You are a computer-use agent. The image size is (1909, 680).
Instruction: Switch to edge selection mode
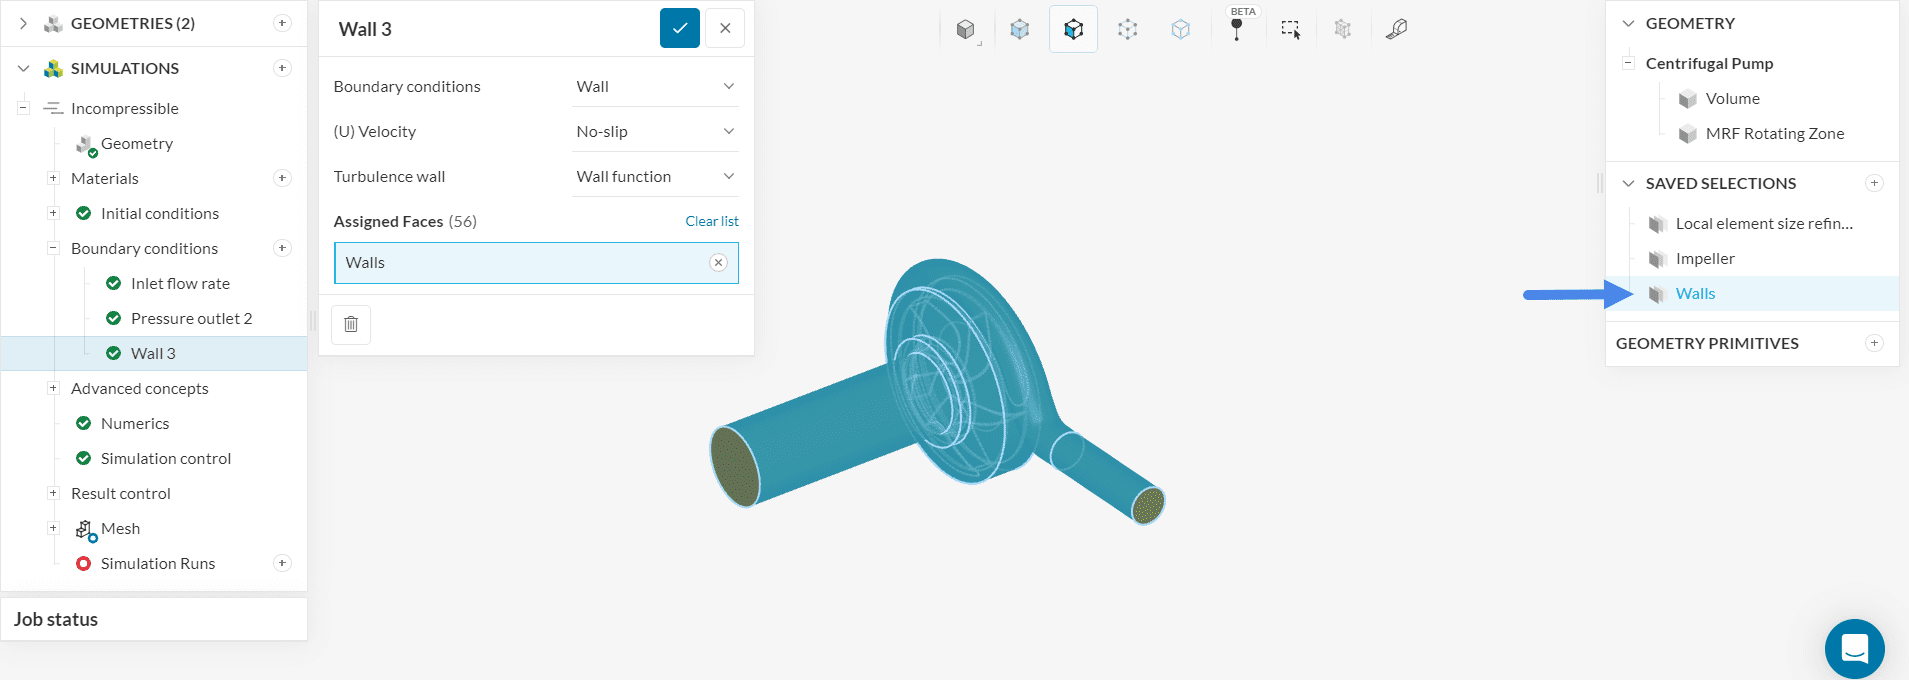pyautogui.click(x=1128, y=30)
